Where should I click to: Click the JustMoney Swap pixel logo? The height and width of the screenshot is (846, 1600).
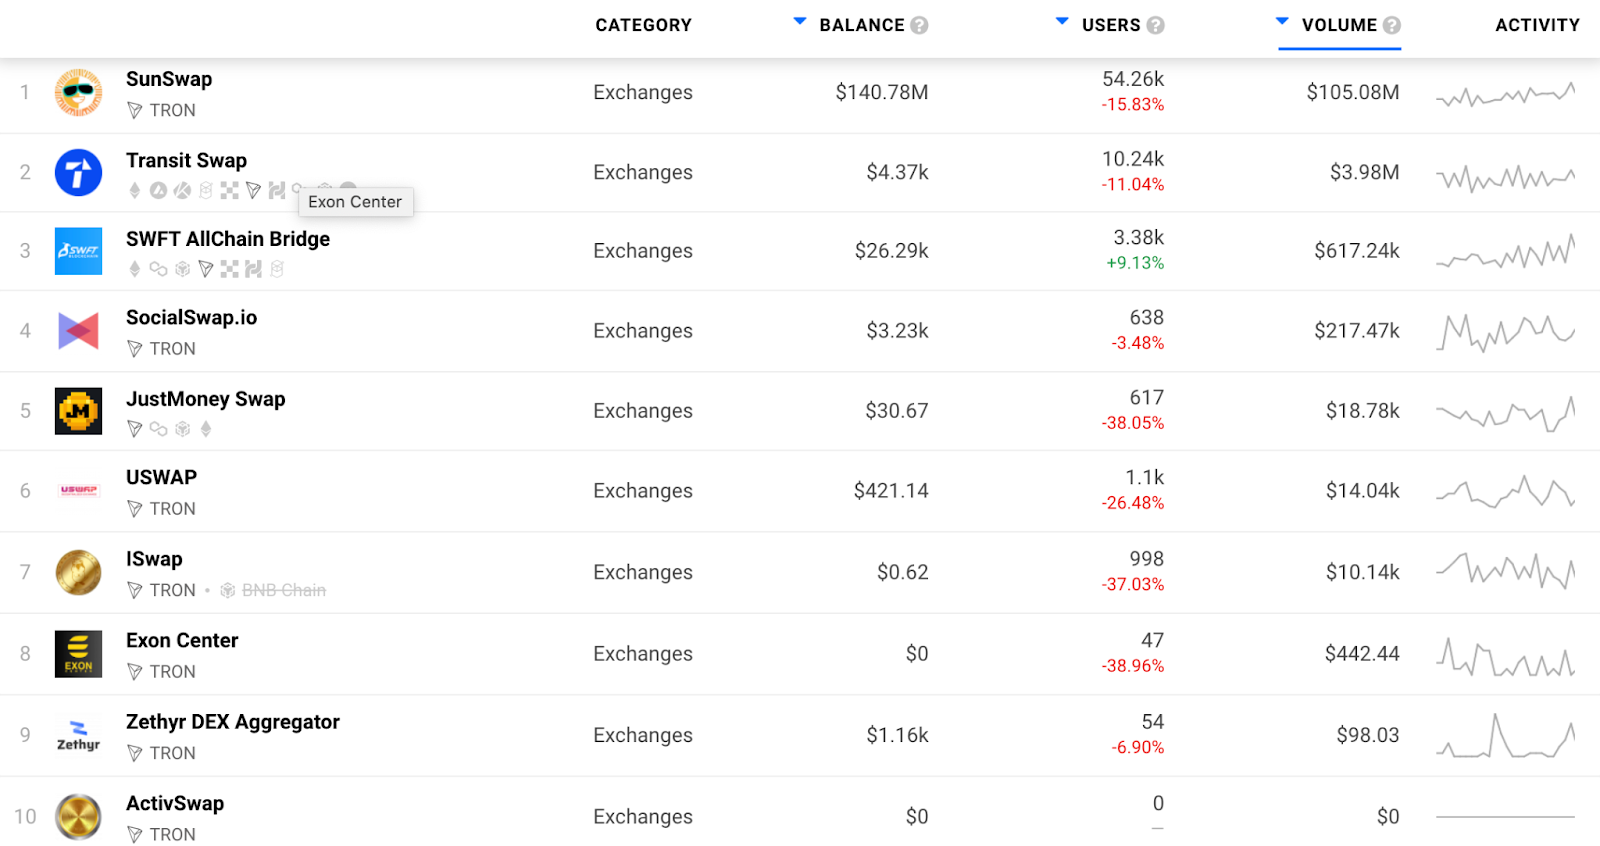point(78,411)
